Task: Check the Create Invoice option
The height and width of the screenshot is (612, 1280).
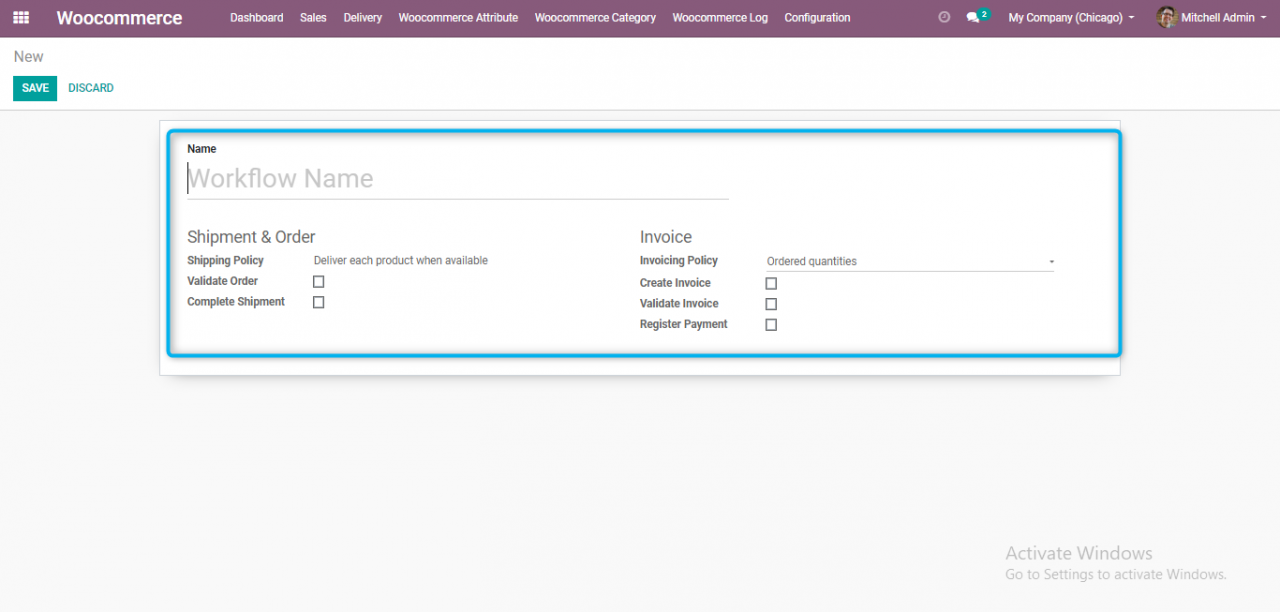Action: [x=770, y=283]
